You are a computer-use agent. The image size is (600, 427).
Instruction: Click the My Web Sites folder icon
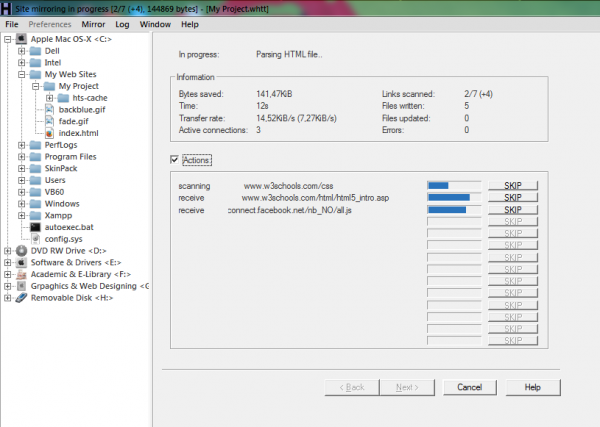coord(36,74)
